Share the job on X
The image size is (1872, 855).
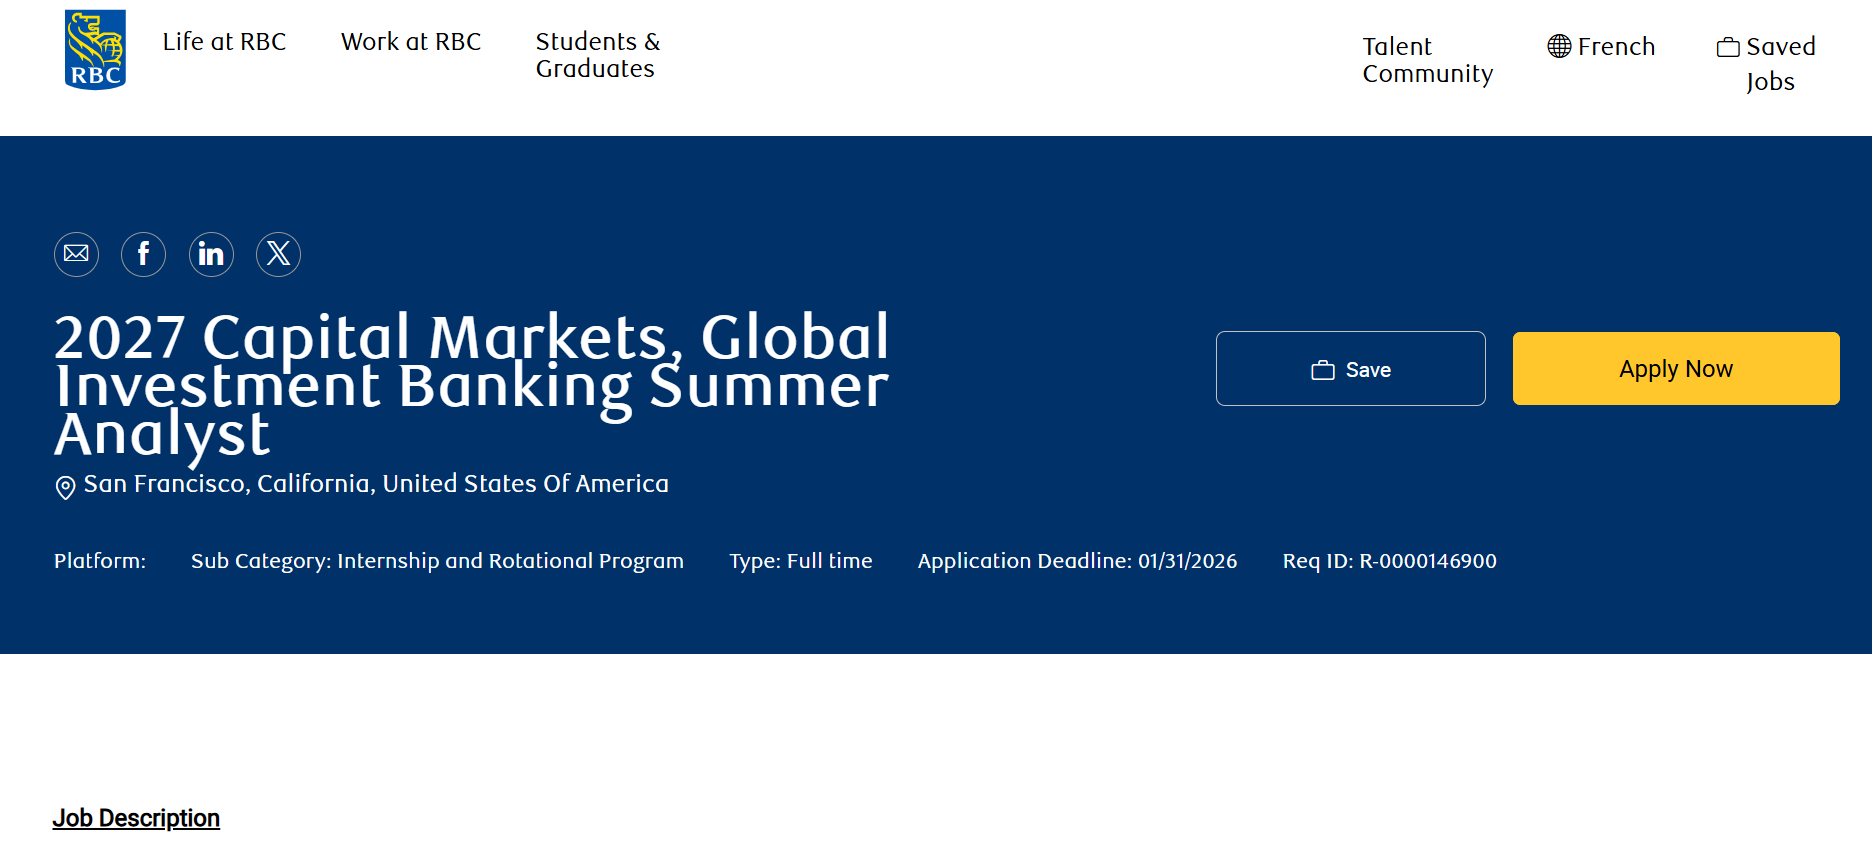pyautogui.click(x=278, y=254)
